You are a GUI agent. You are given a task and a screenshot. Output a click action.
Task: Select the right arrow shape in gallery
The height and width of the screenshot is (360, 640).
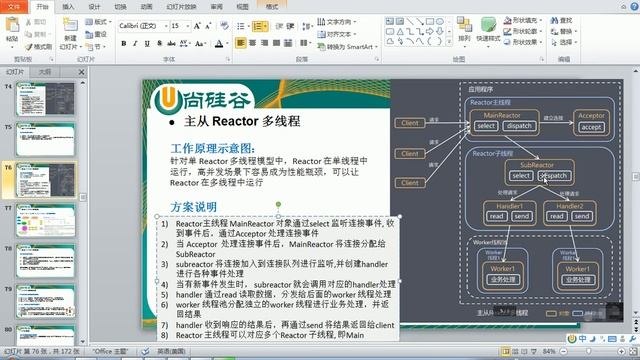429,31
